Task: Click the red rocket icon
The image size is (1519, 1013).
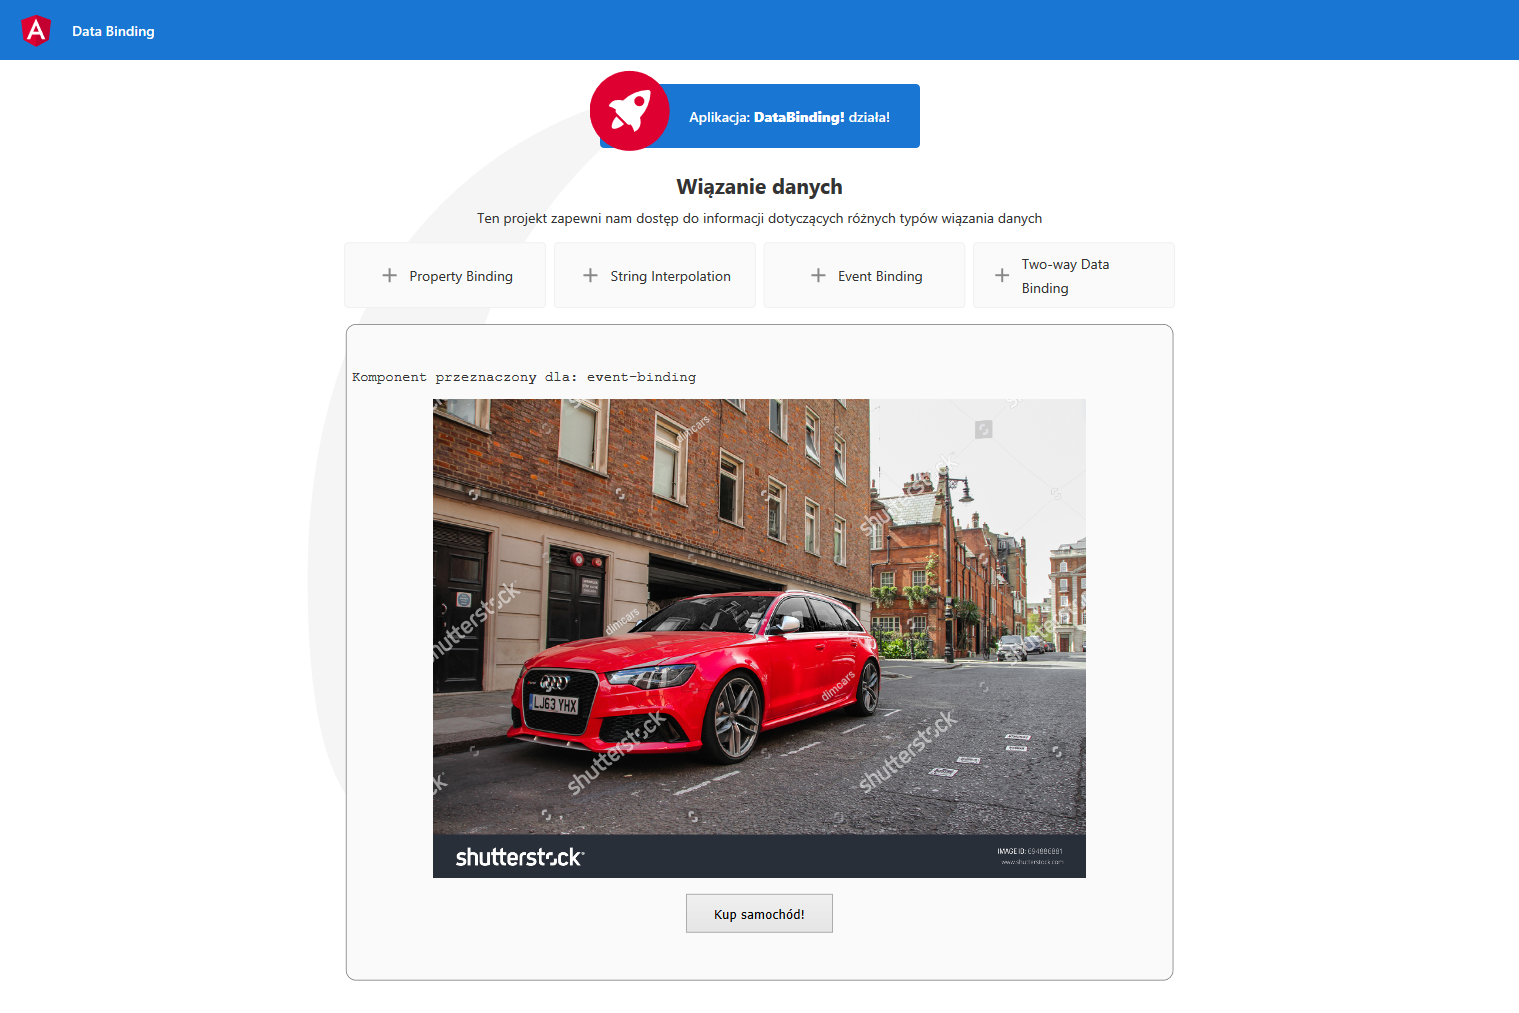Action: tap(630, 111)
